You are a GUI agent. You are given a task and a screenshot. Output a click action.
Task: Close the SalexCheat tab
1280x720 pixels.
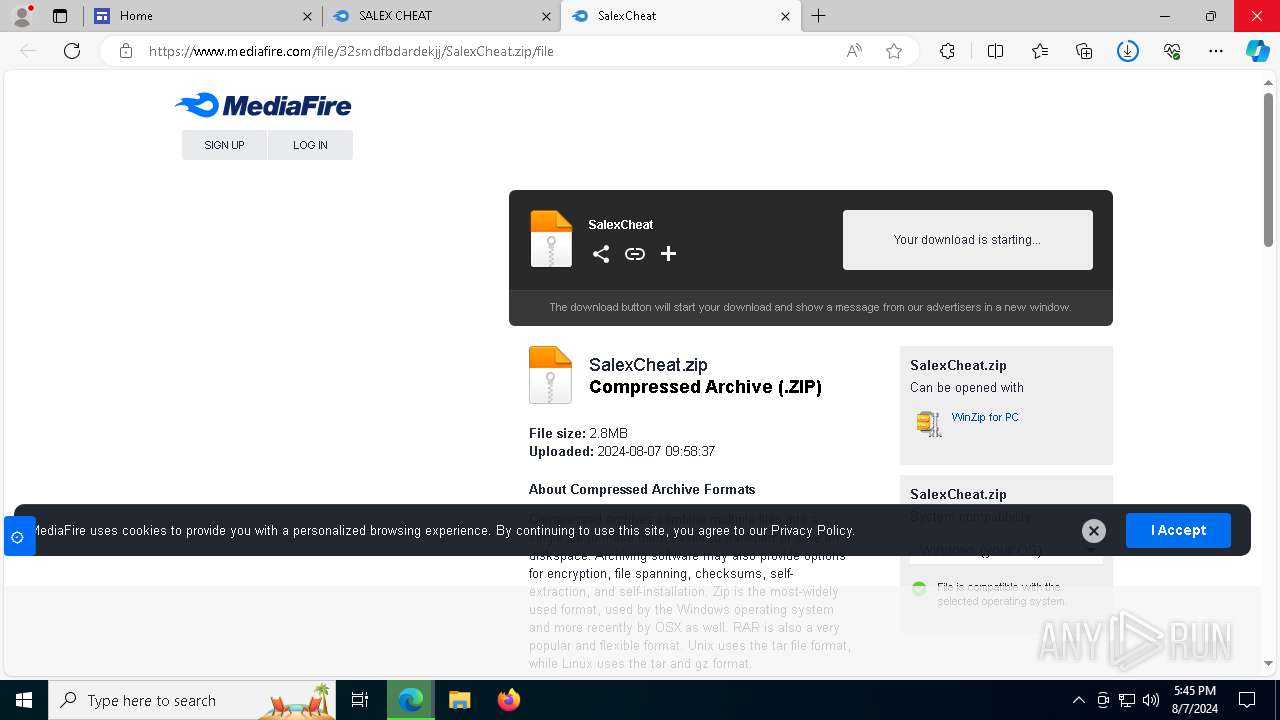tap(785, 16)
